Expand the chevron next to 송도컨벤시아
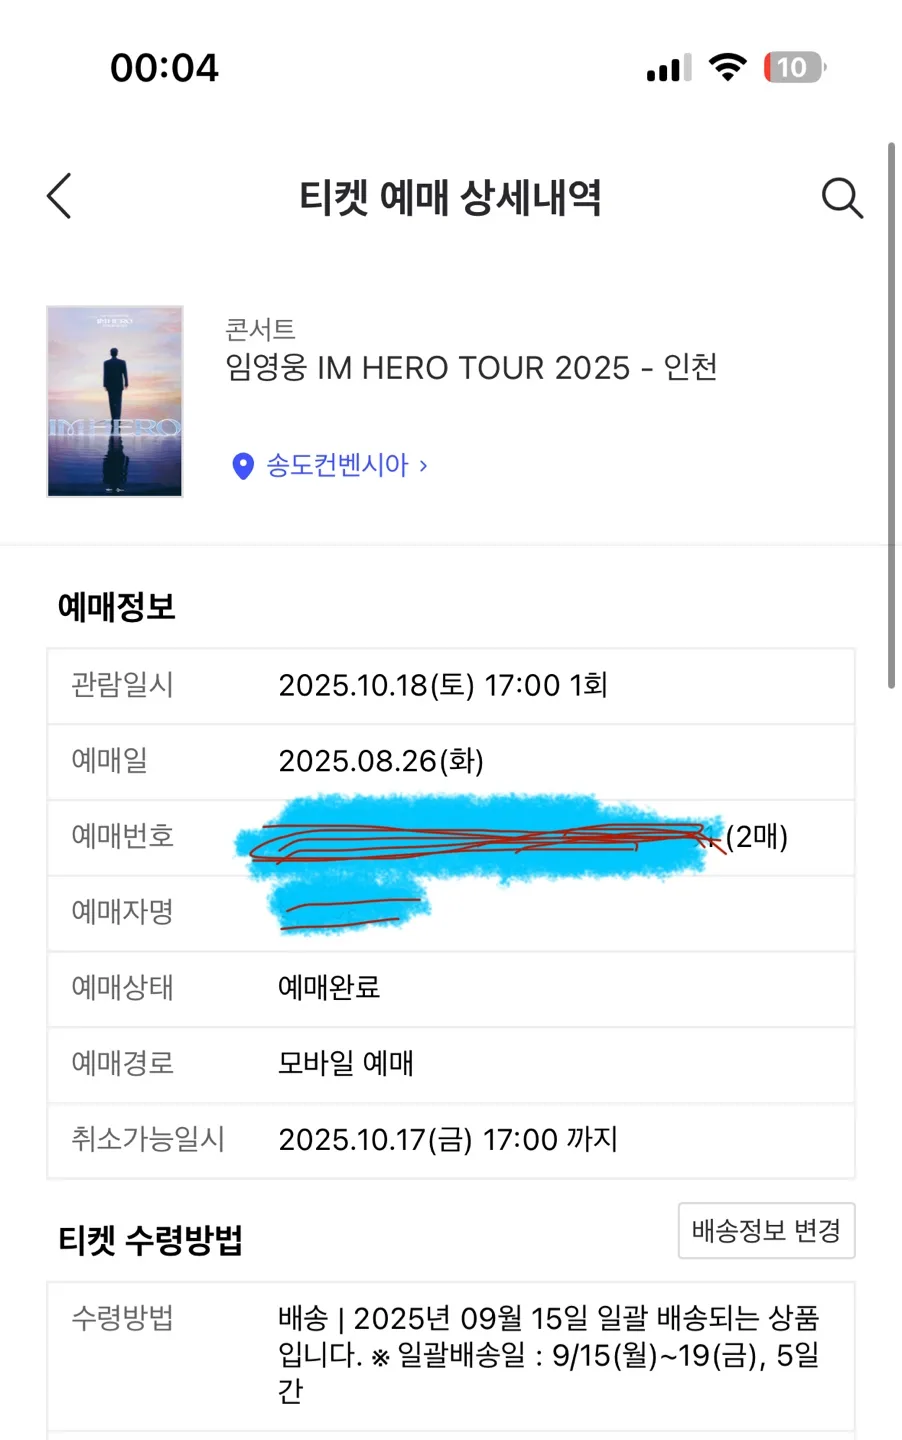Viewport: 902px width, 1440px height. tap(424, 466)
